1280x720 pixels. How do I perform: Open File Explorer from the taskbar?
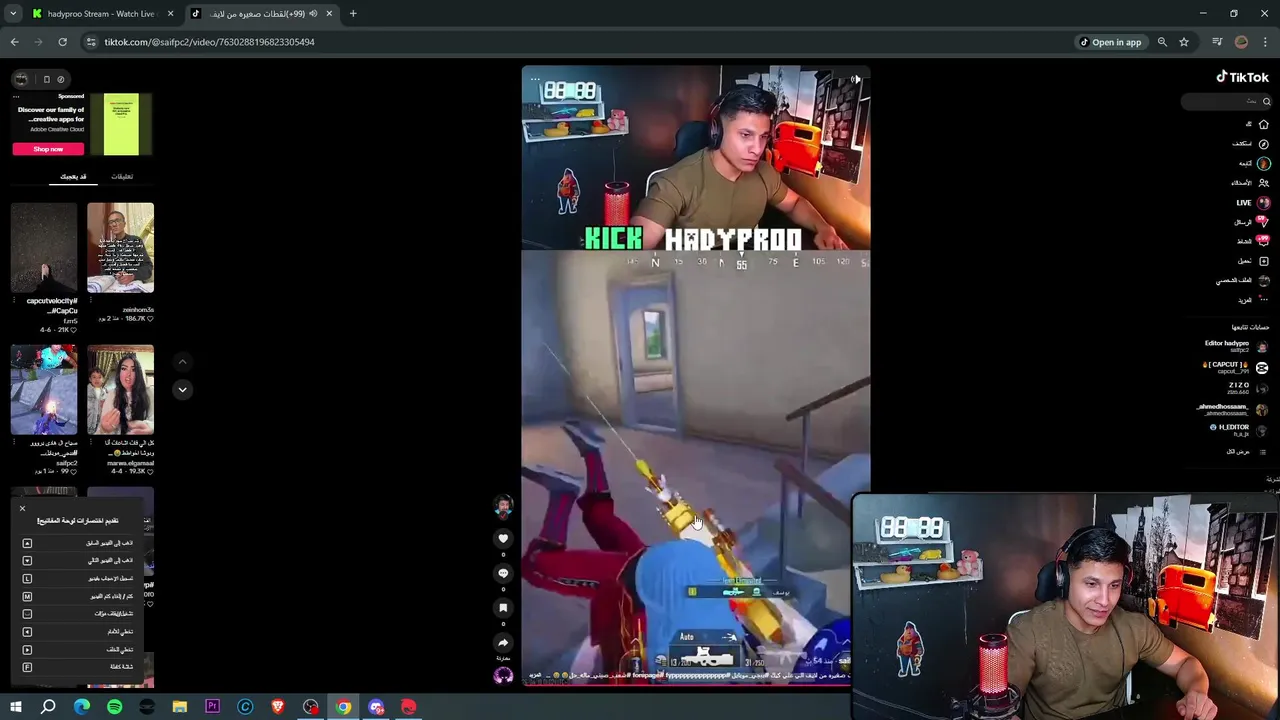[x=180, y=707]
